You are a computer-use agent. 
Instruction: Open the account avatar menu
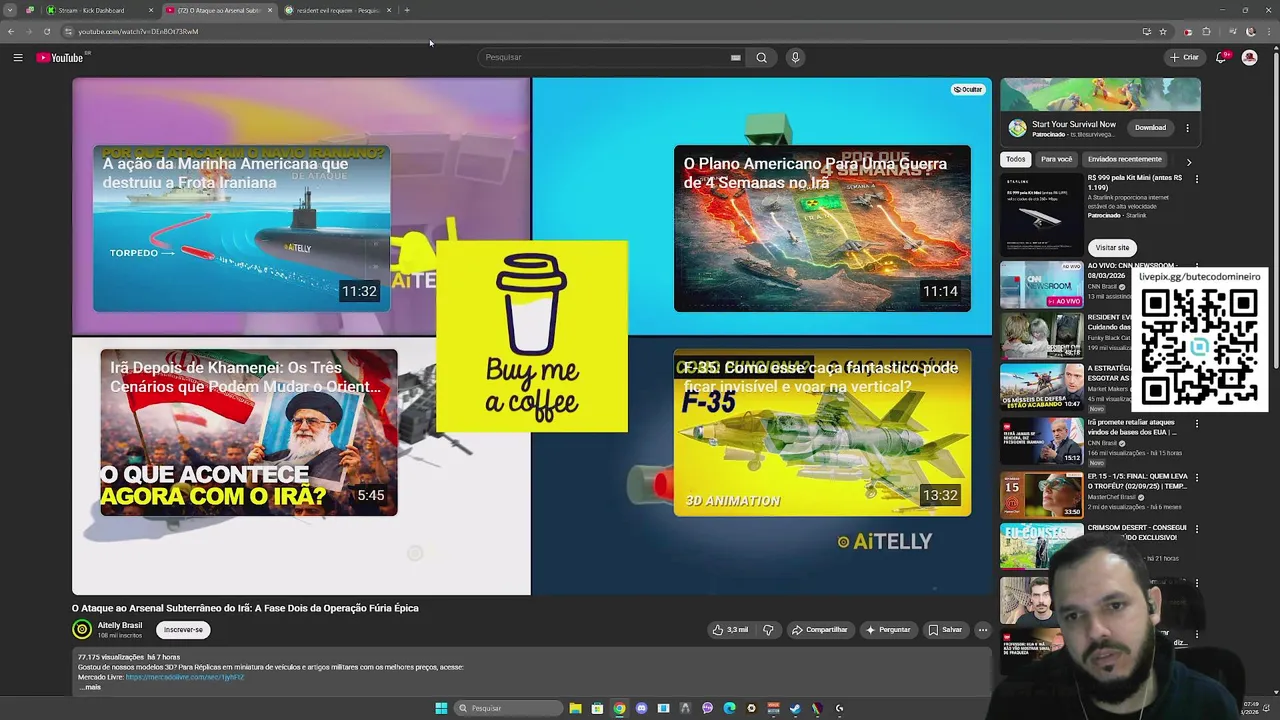[1249, 57]
